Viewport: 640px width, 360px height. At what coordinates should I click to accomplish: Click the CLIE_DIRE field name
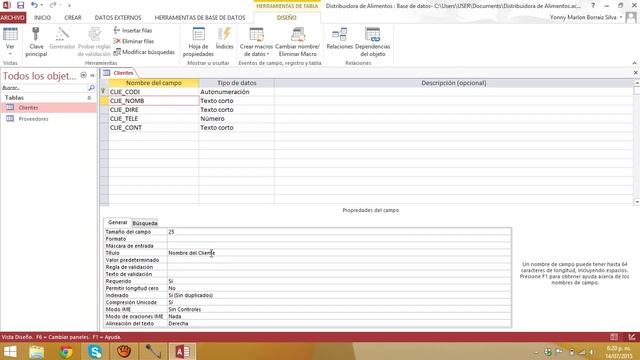coord(153,110)
